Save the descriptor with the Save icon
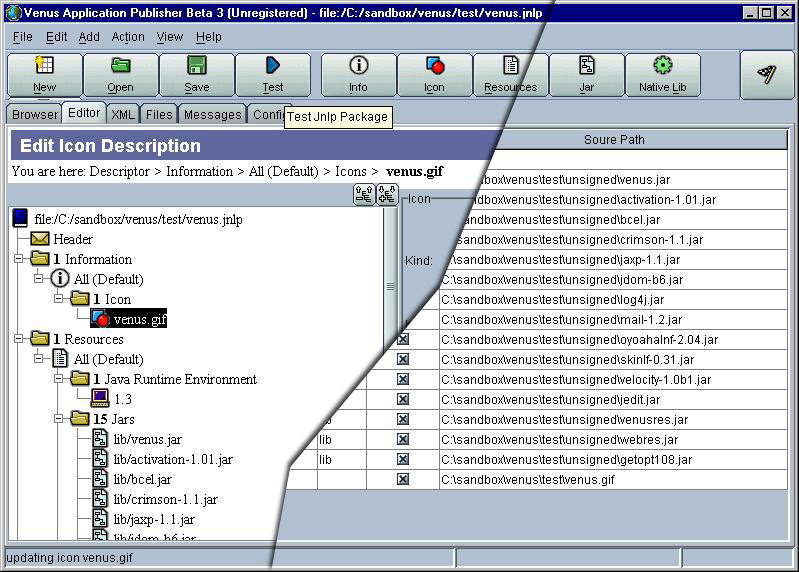The image size is (799, 572). tap(197, 74)
